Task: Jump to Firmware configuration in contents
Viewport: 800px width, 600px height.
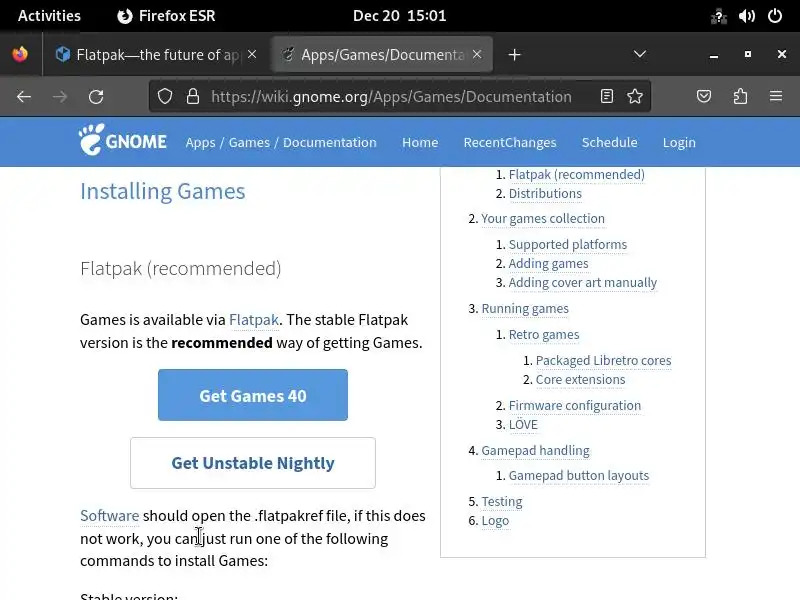Action: (575, 406)
